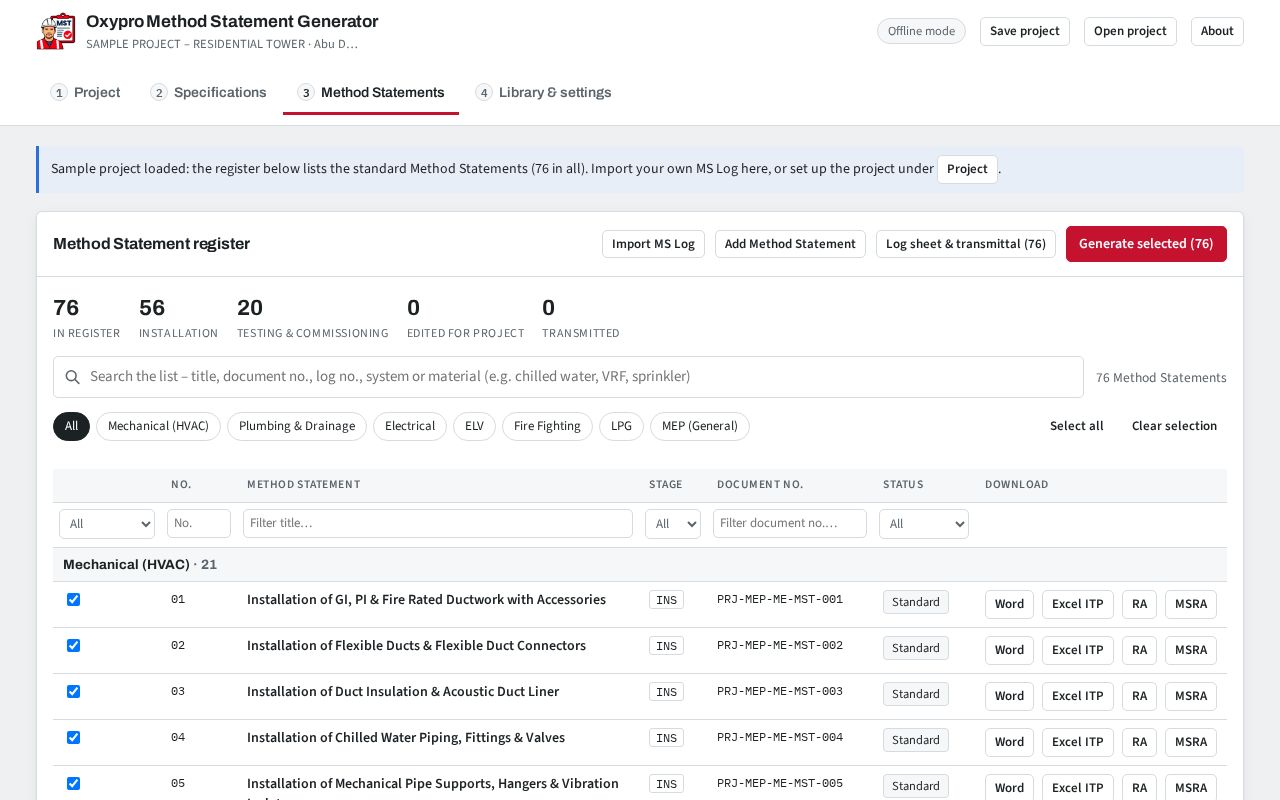The width and height of the screenshot is (1280, 800).
Task: Download Word for GI Ductwork row 01
Action: [1009, 604]
